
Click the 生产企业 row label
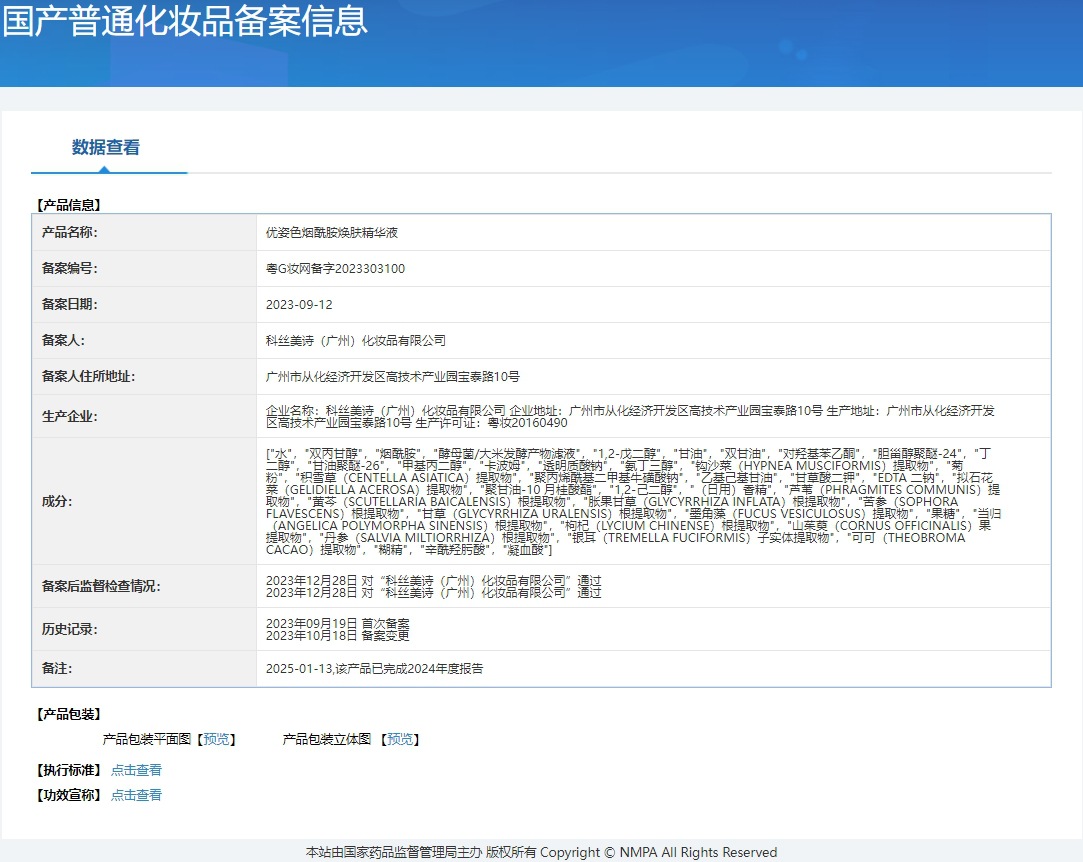[x=70, y=416]
